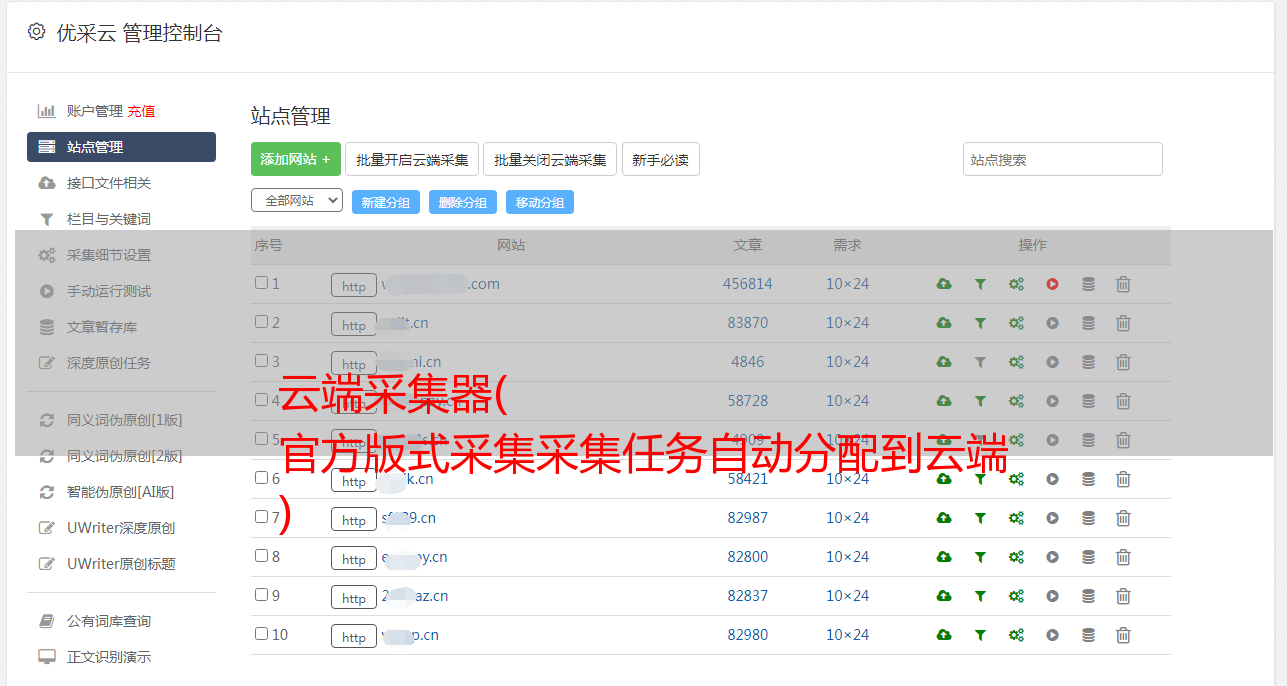Click play icon in row 7
Screen dimensions: 1287x686
coord(1052,518)
